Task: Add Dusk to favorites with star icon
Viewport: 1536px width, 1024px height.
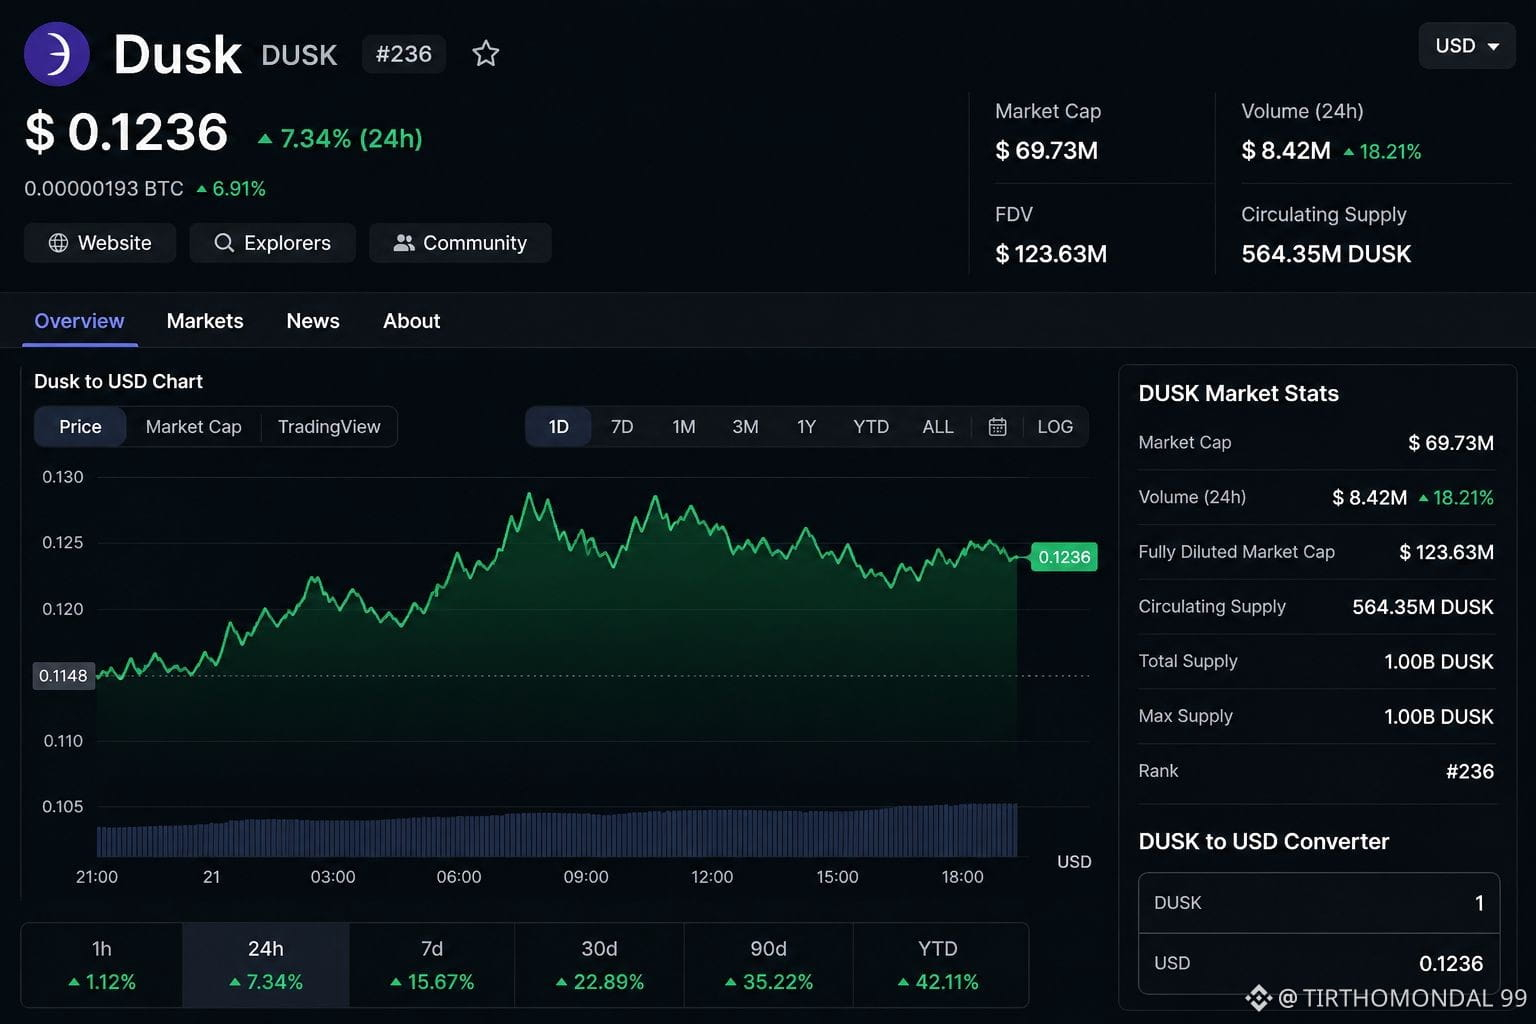Action: point(486,54)
